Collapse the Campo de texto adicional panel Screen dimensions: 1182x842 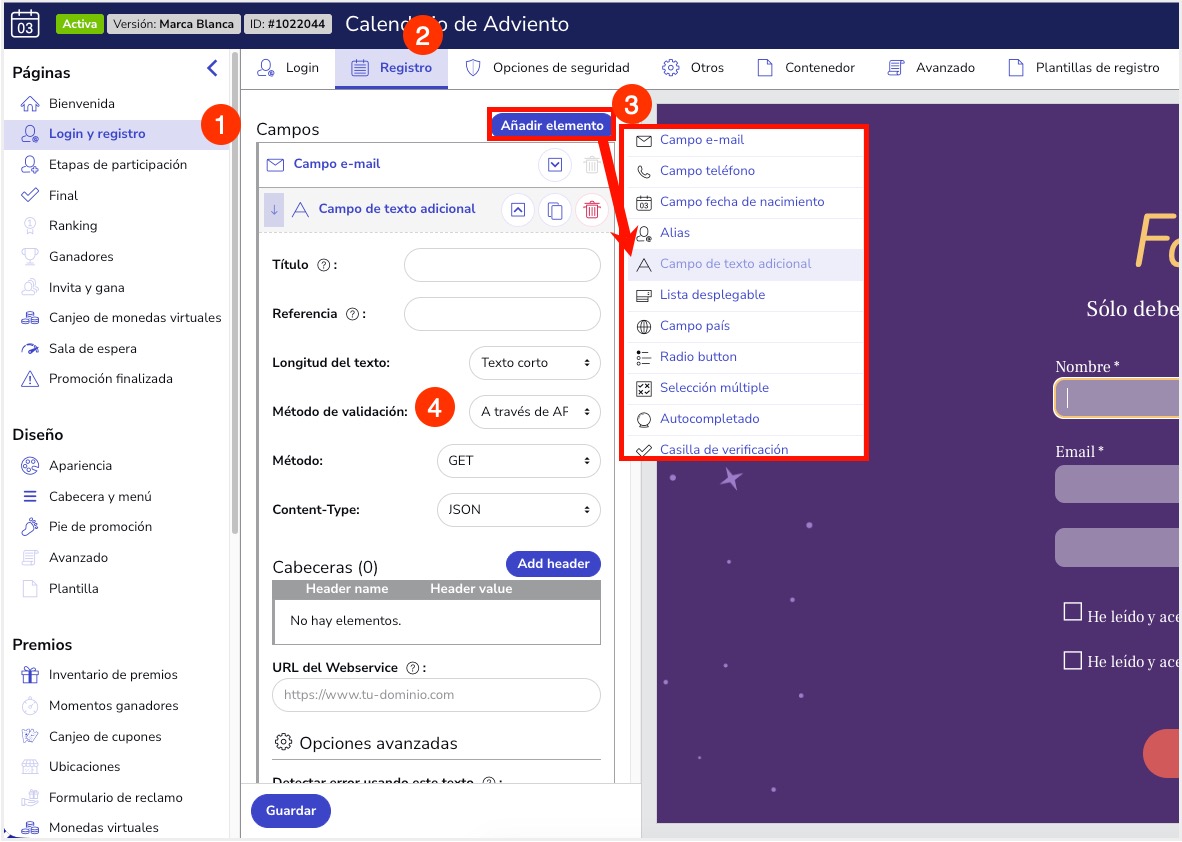pos(518,210)
